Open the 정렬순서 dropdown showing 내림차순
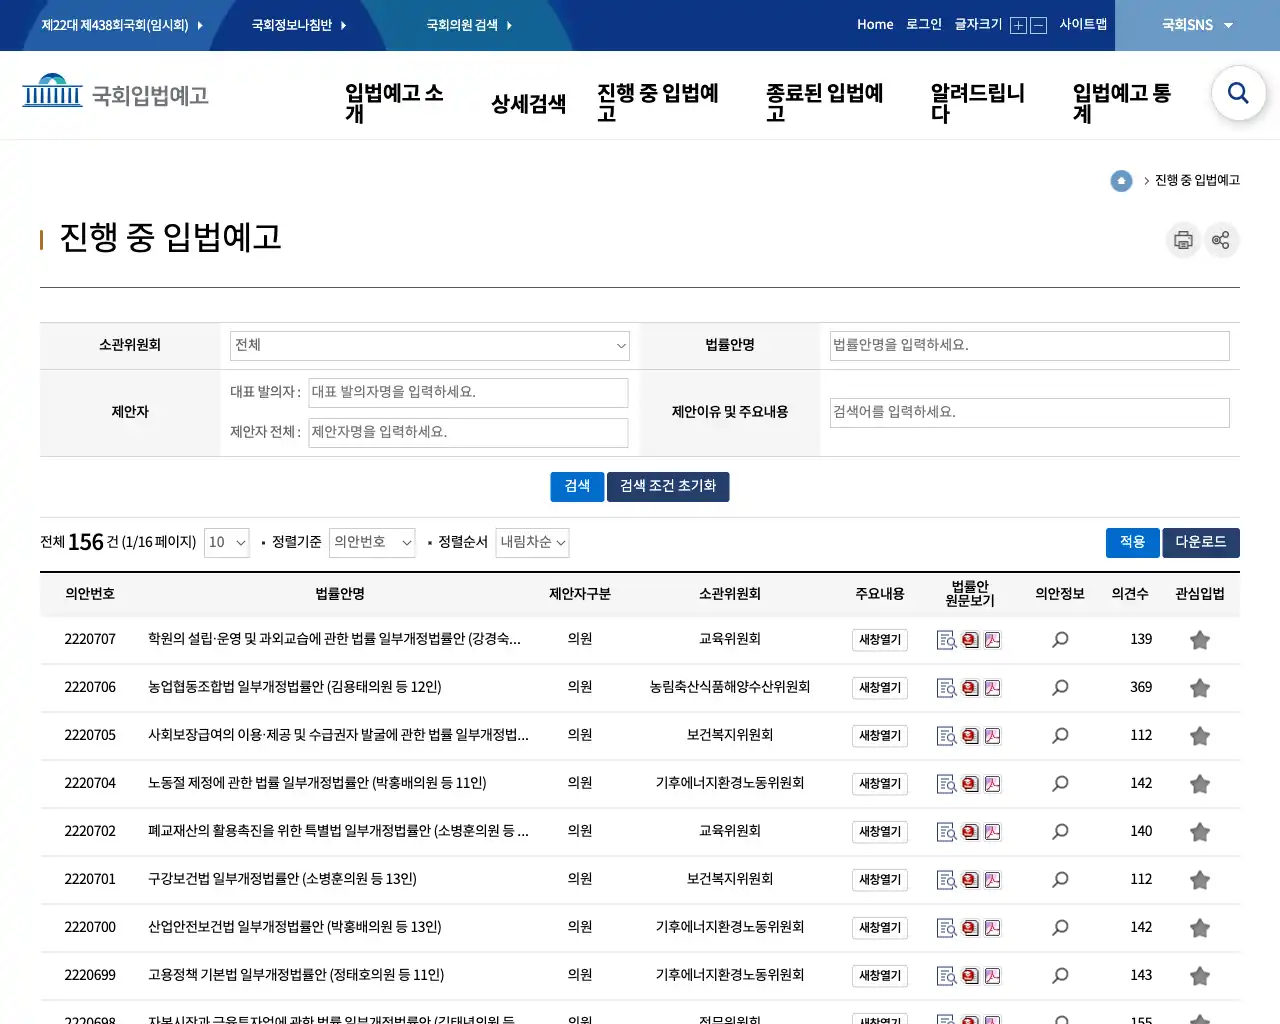This screenshot has height=1024, width=1280. (532, 543)
